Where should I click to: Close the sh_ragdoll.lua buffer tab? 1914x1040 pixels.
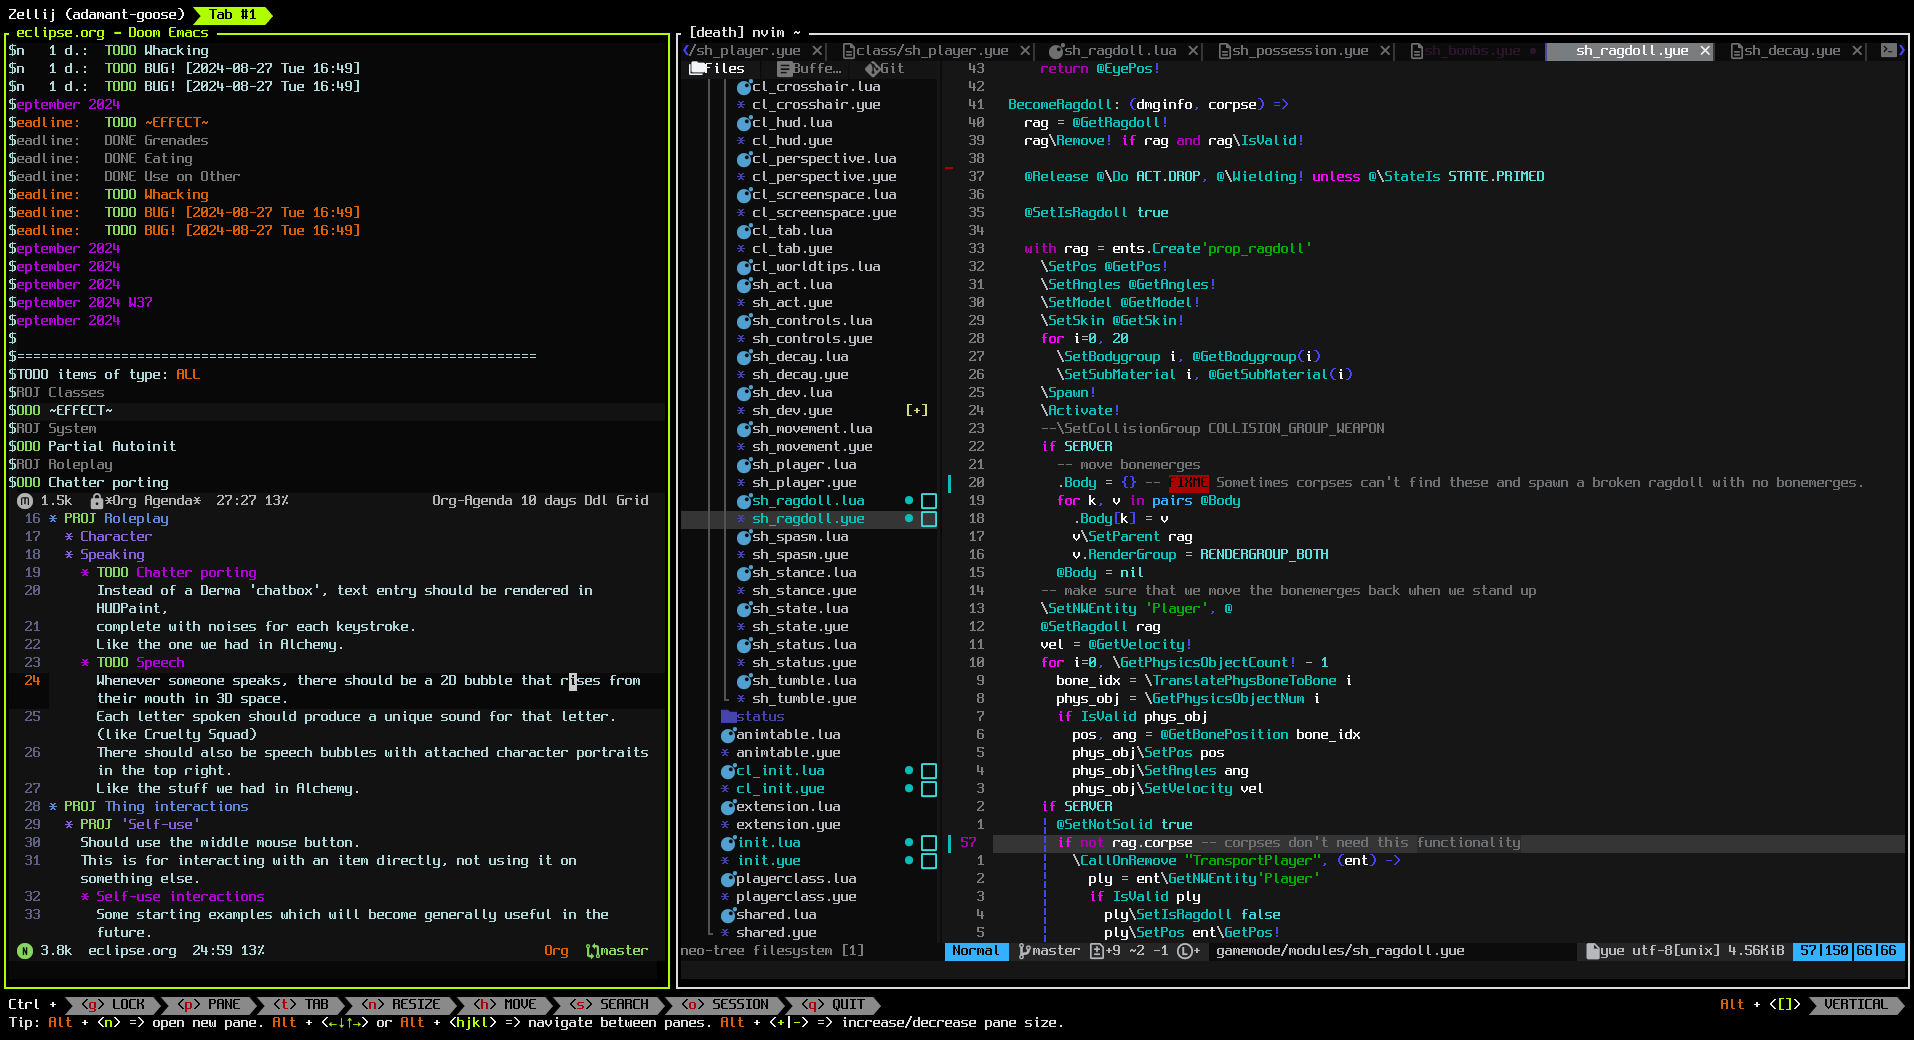point(1193,51)
